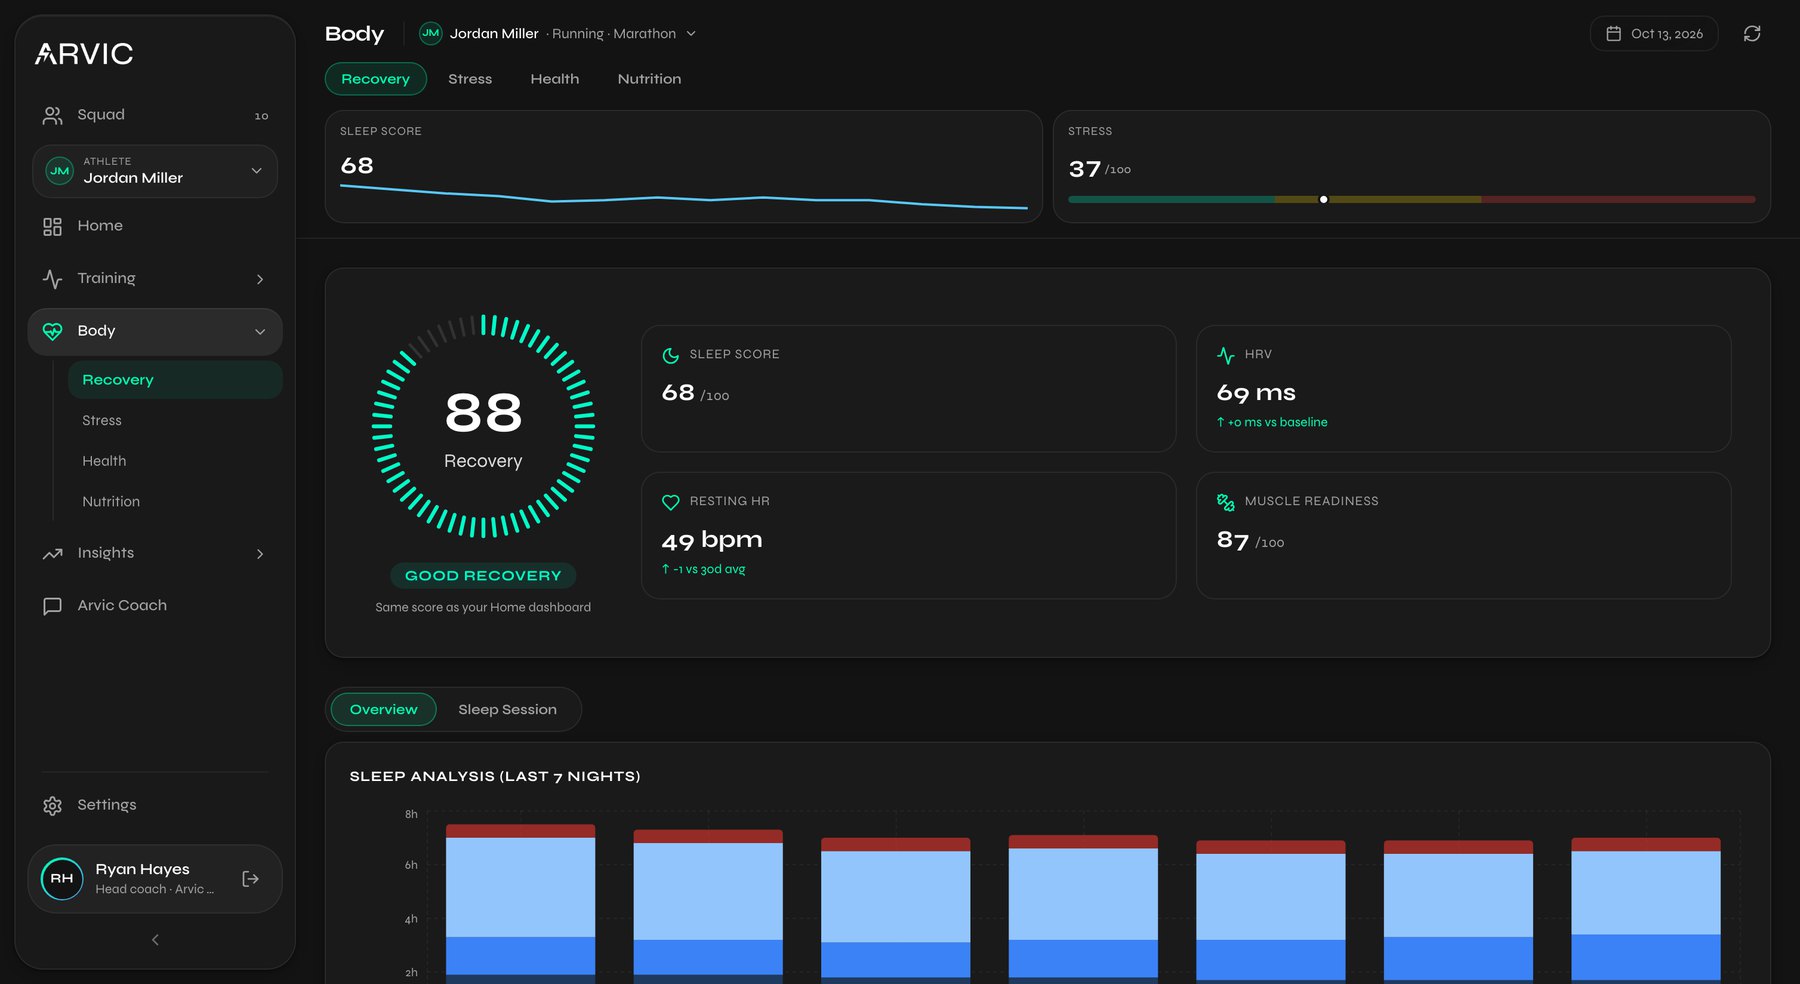1800x984 pixels.
Task: Click the Squad people icon
Action: (53, 116)
